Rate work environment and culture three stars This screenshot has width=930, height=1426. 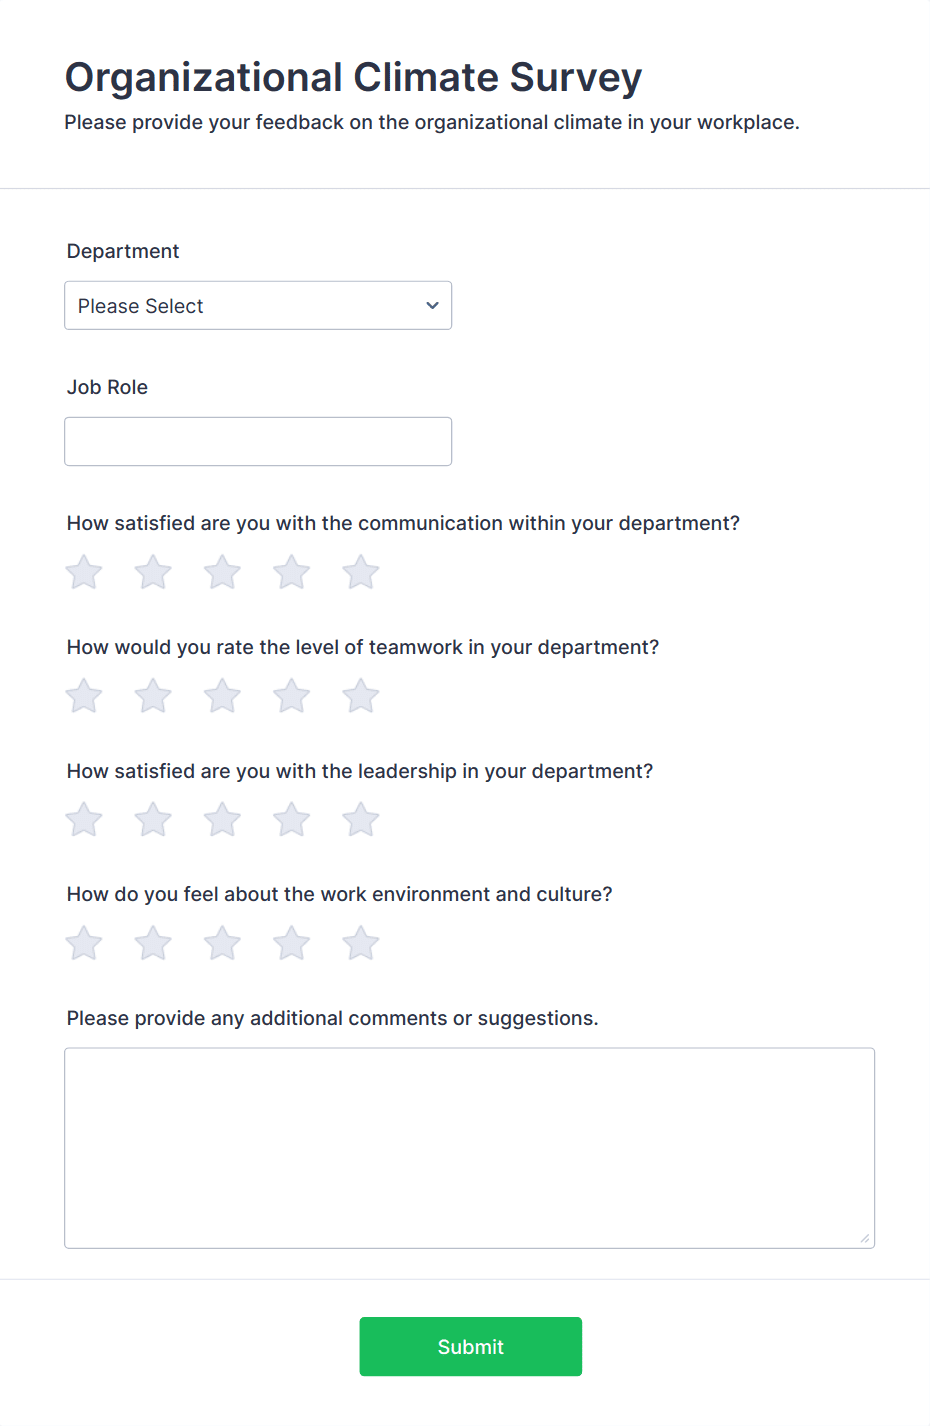222,943
